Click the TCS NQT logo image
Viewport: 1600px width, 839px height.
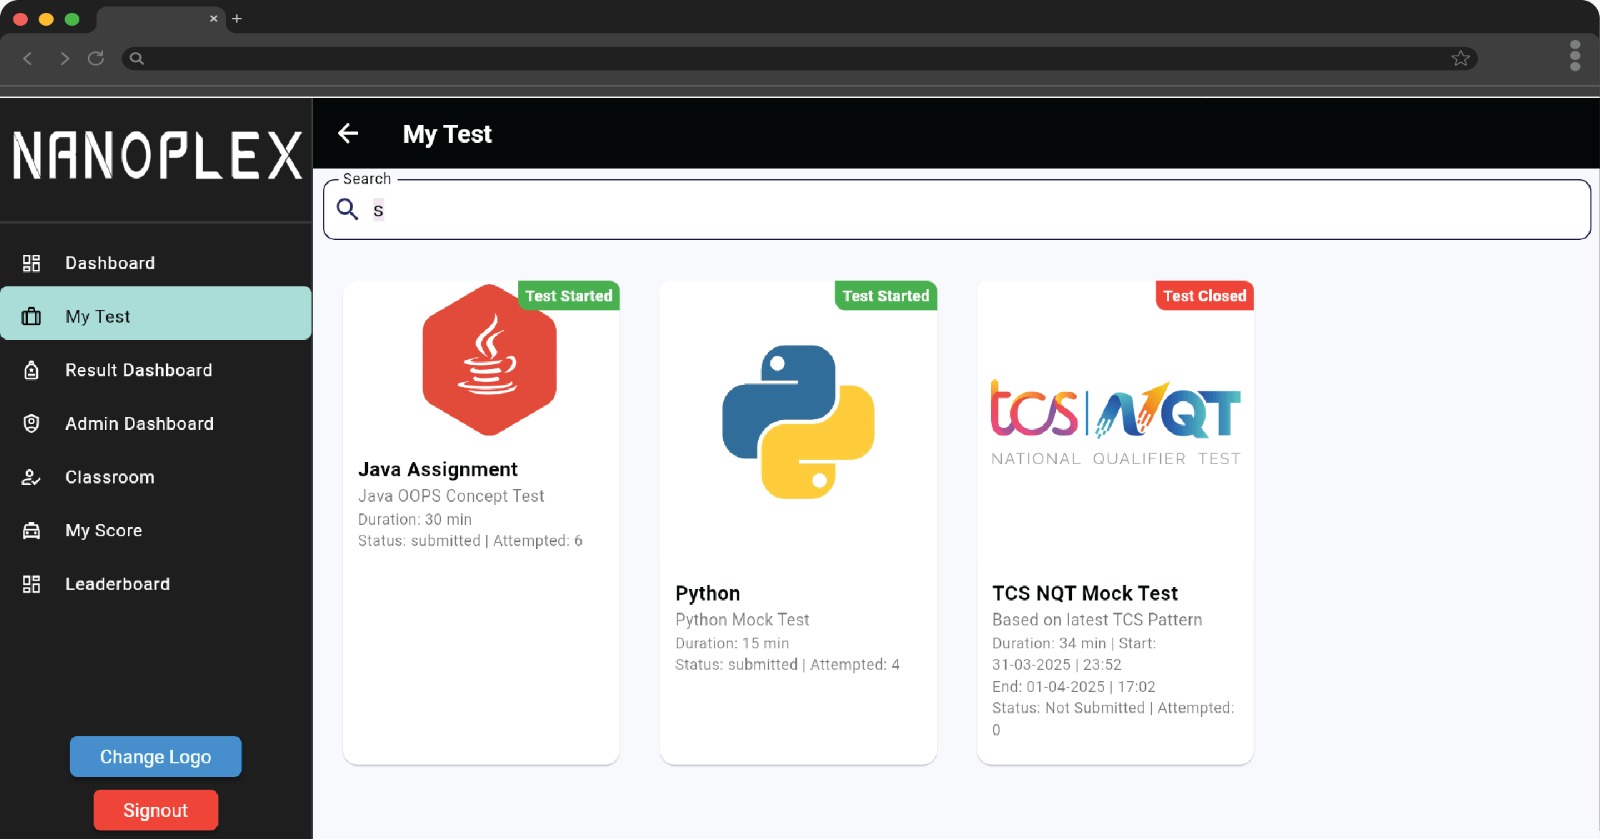click(x=1115, y=423)
